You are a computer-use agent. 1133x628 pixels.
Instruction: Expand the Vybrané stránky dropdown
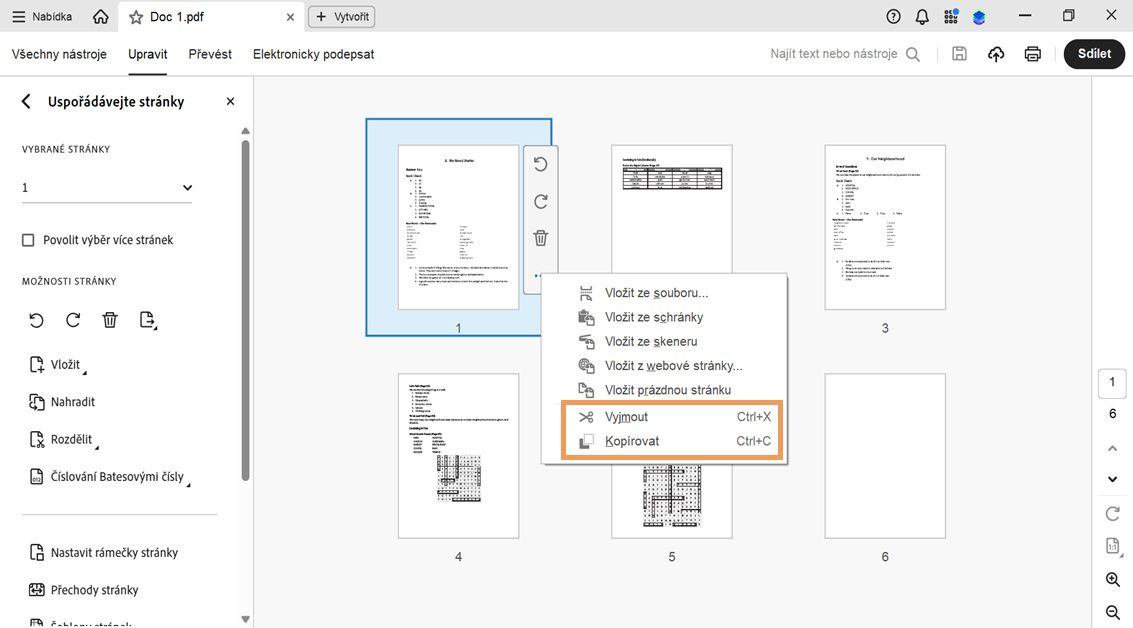pos(107,188)
